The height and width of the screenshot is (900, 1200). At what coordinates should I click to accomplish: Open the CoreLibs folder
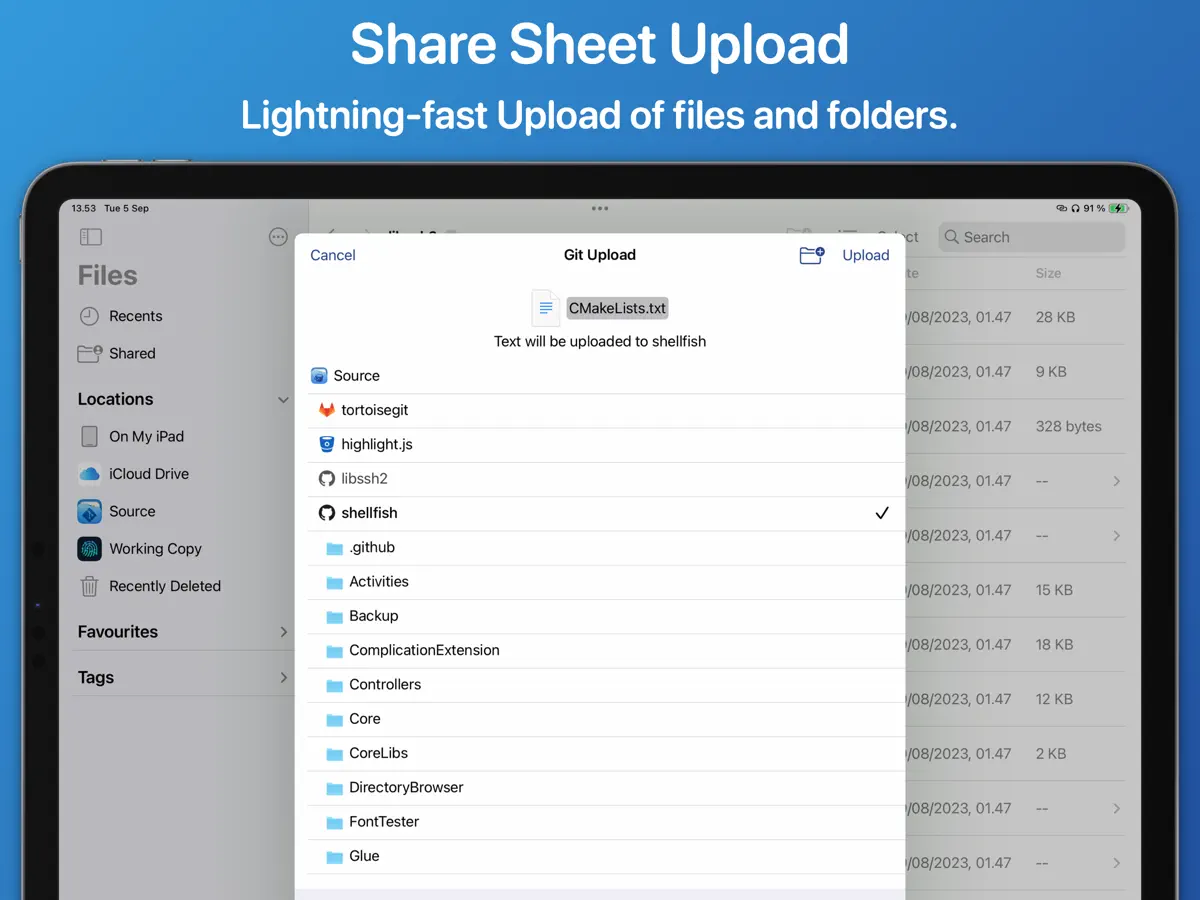coord(600,754)
